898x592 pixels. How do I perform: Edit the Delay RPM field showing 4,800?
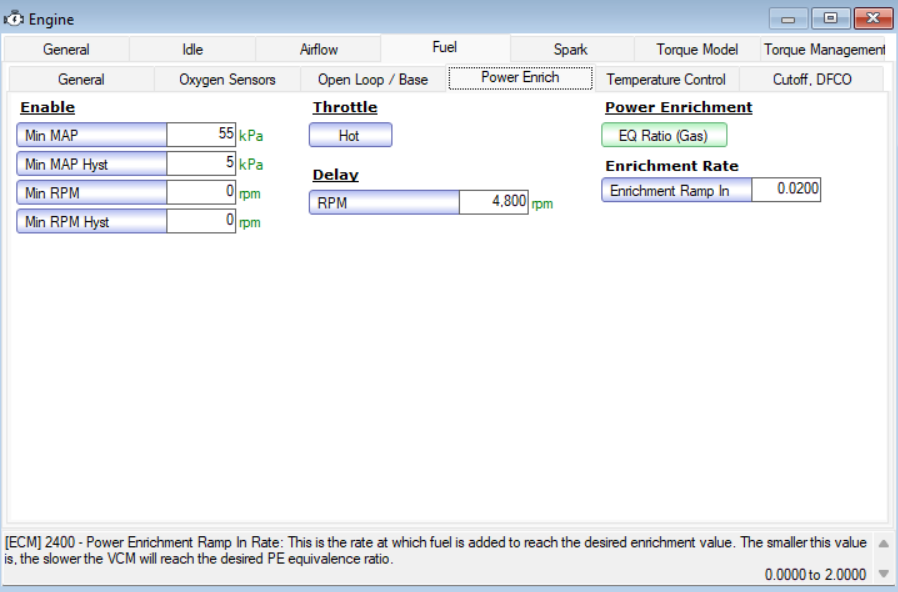(x=494, y=203)
